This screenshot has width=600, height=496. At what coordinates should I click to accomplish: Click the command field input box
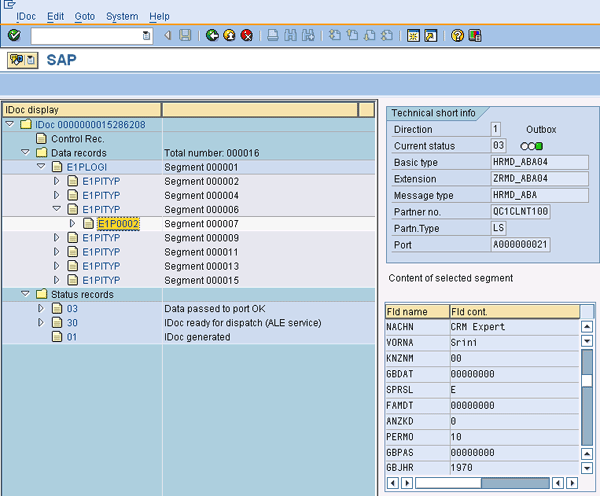coord(86,35)
